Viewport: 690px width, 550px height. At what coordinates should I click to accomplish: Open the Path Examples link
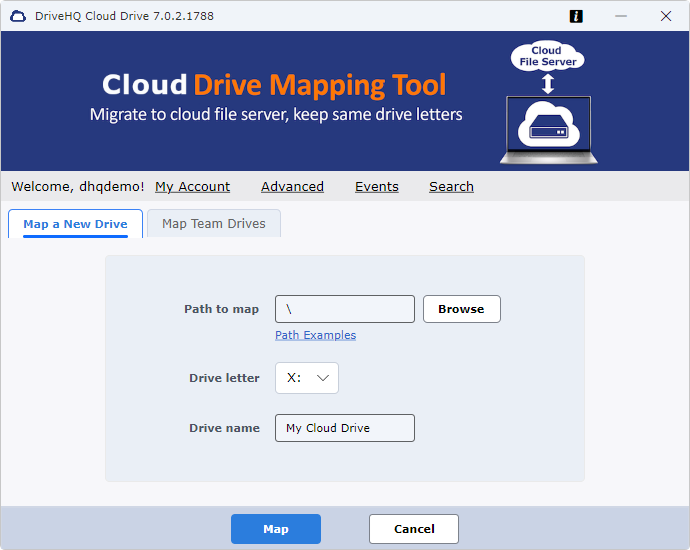coord(316,335)
